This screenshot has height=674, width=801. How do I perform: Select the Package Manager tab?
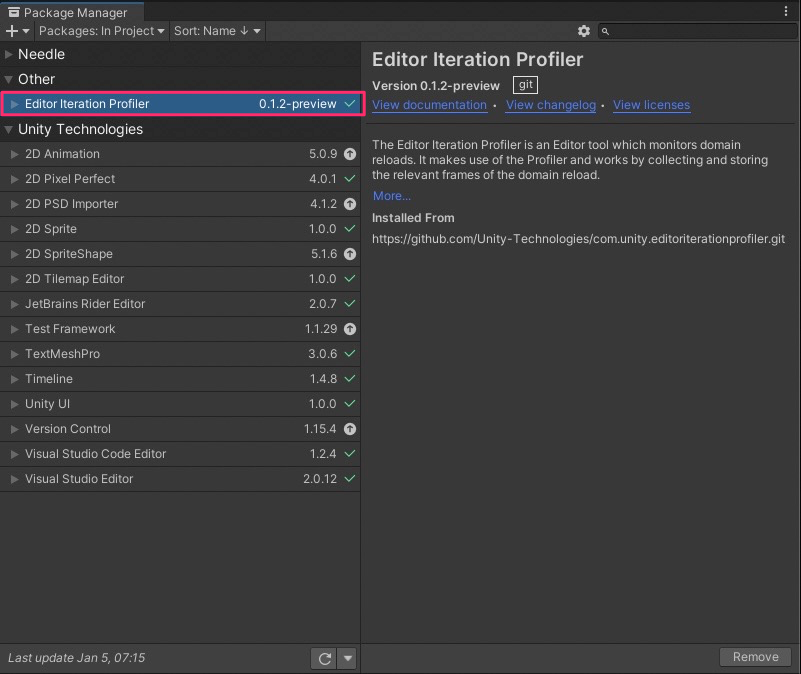point(68,12)
